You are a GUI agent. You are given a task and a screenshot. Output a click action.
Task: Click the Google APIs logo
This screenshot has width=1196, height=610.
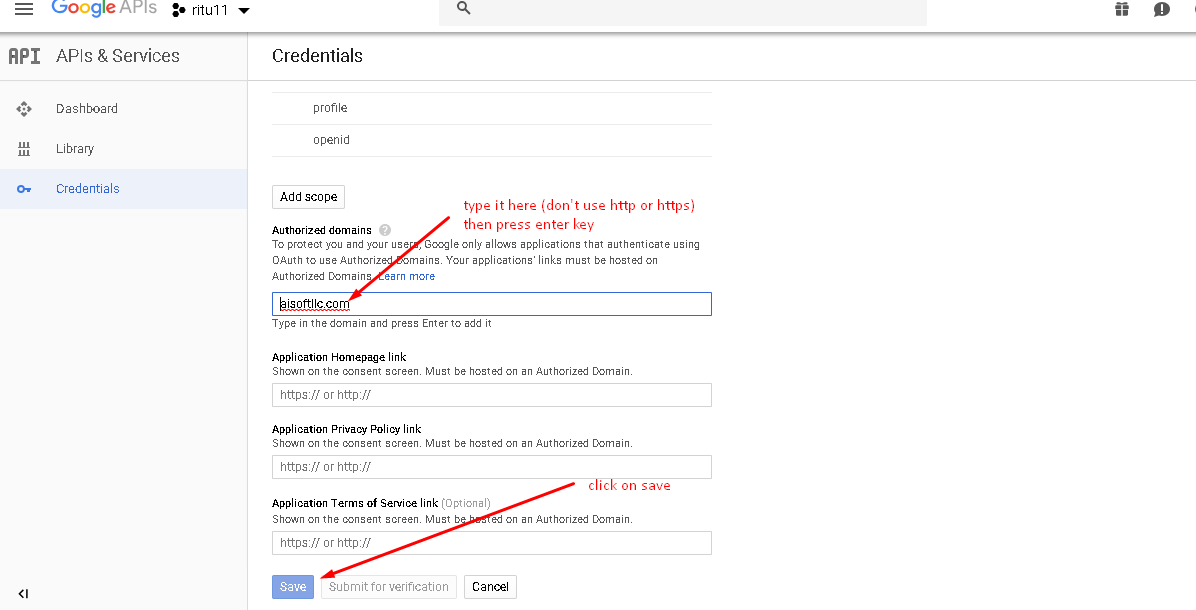pos(104,8)
